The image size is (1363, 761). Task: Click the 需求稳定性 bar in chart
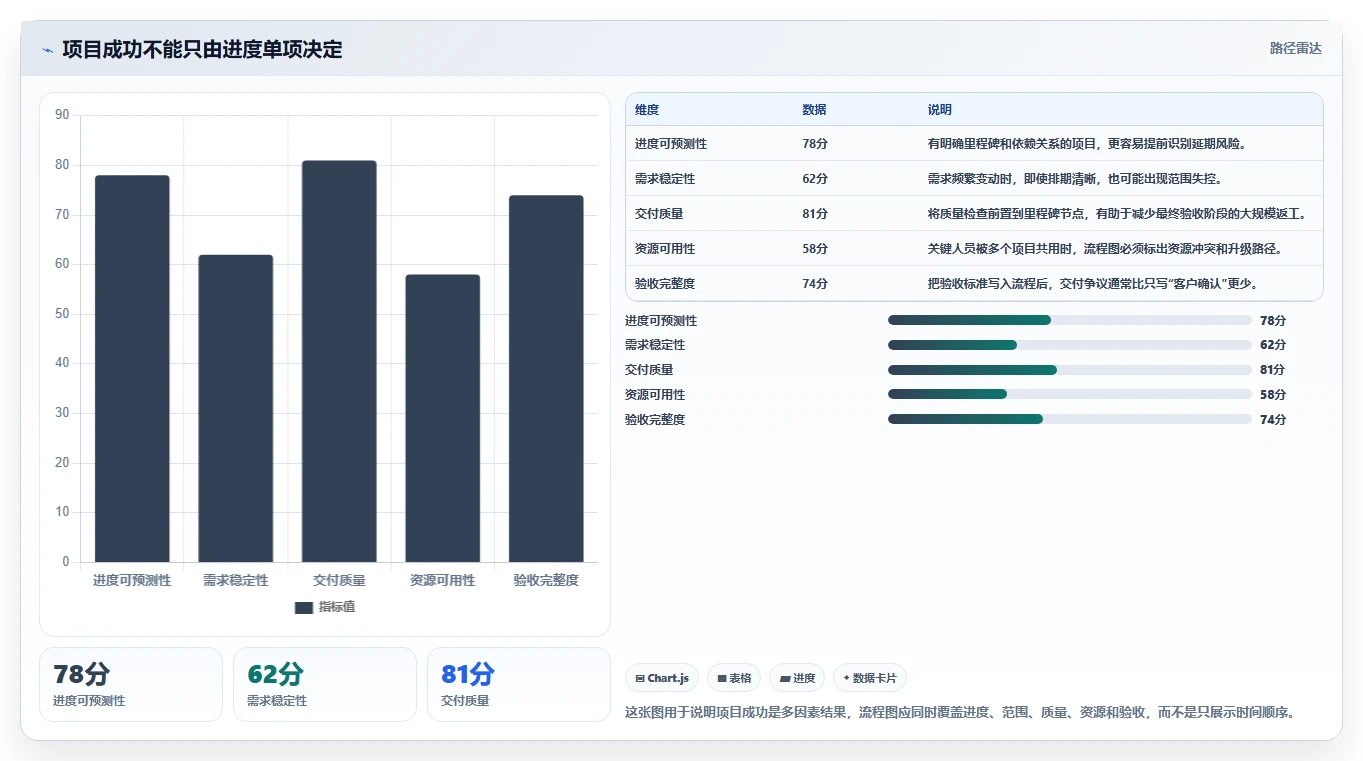point(235,409)
